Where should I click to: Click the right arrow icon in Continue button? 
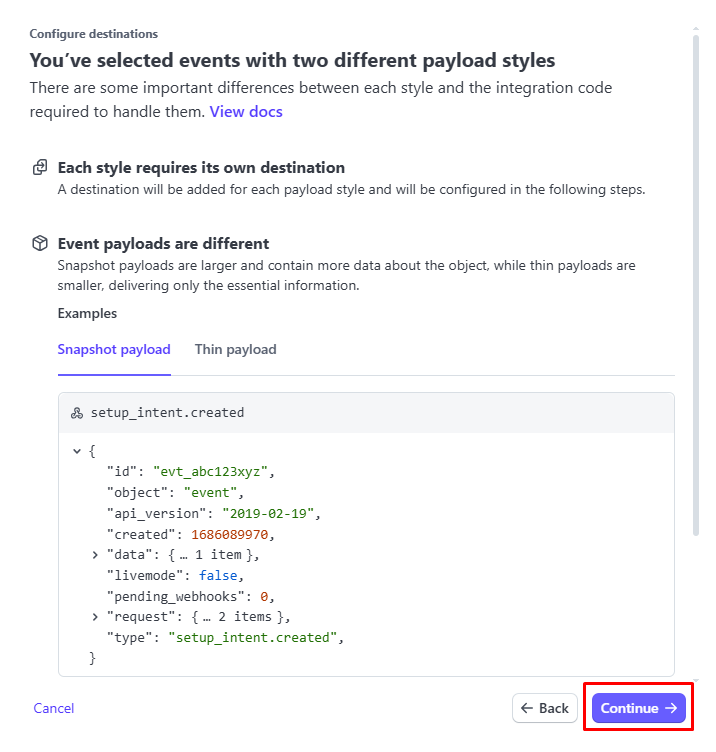pos(671,708)
